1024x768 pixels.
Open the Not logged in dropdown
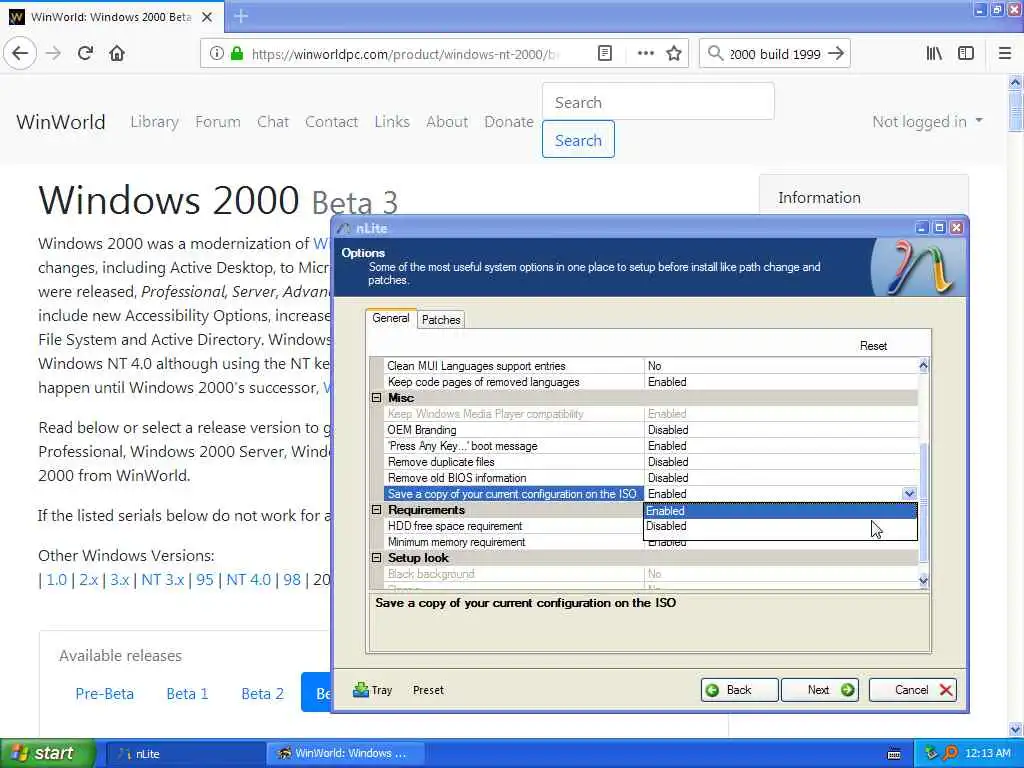pos(927,122)
